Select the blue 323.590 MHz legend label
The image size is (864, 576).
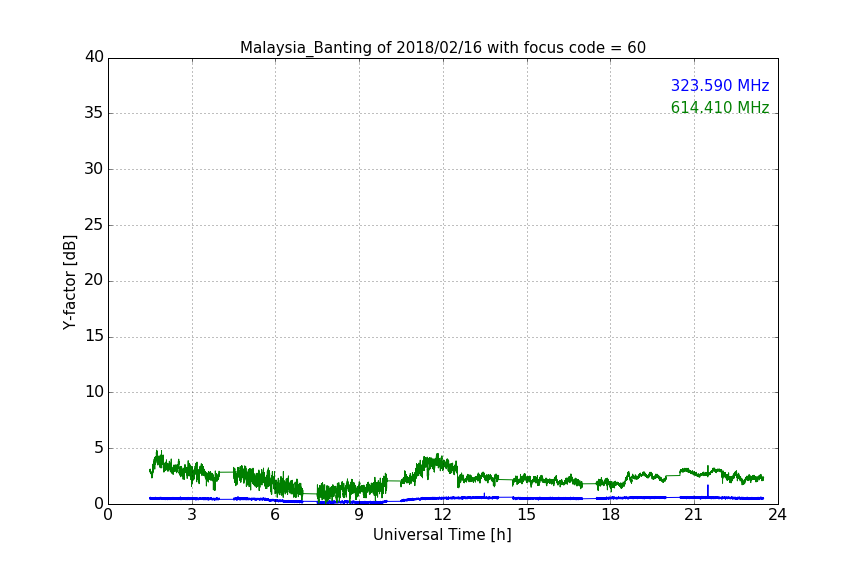pyautogui.click(x=720, y=86)
